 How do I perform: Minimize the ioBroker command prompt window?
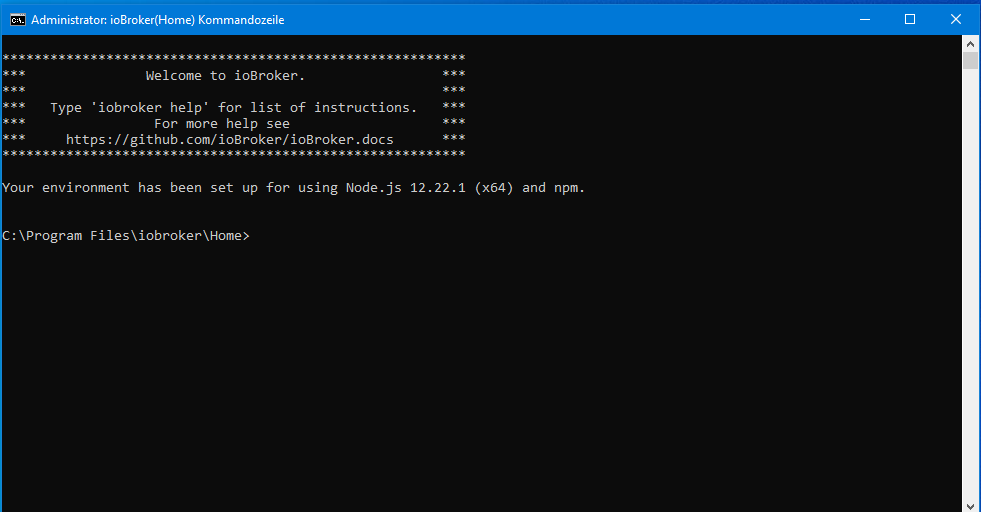pyautogui.click(x=863, y=19)
